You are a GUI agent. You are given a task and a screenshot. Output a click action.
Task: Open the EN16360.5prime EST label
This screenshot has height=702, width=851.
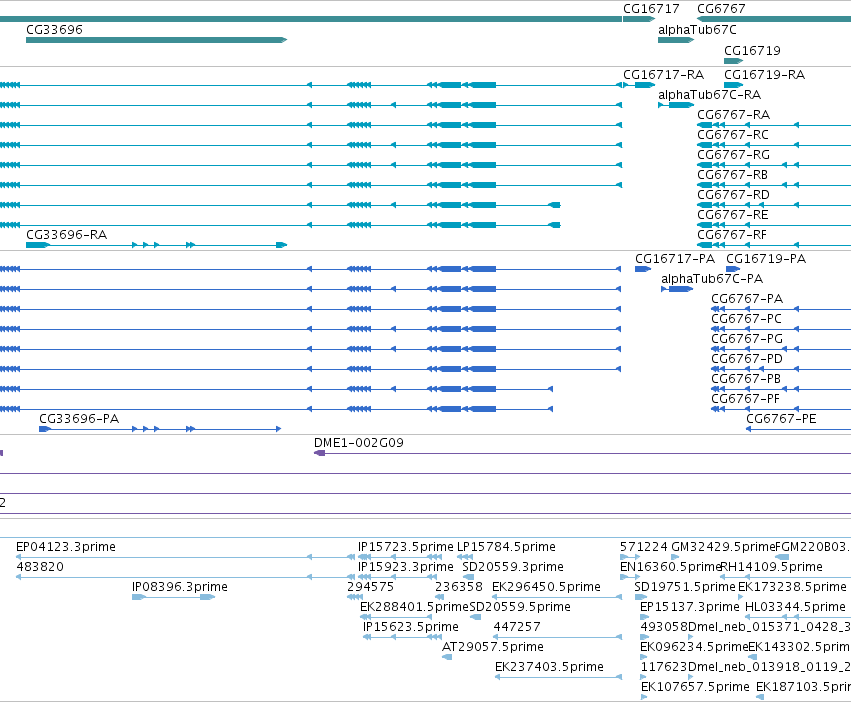[670, 567]
